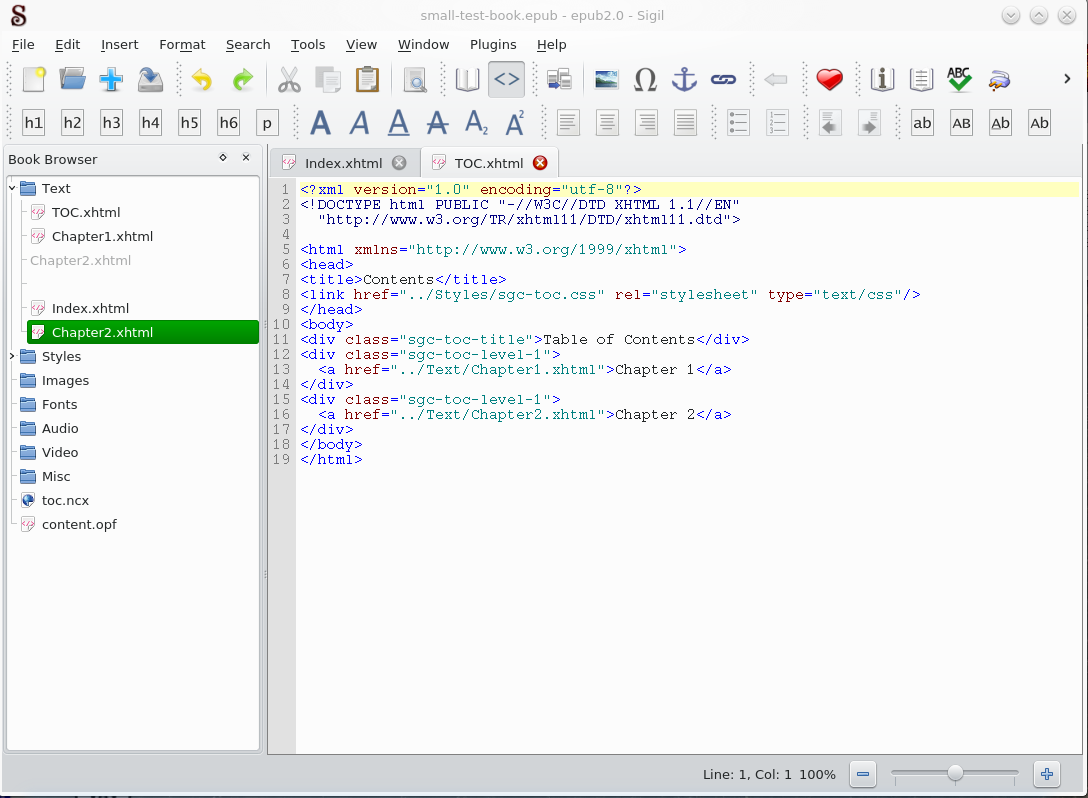Open the toolbar overflow chevron at far right
Viewport: 1088px width, 798px height.
coord(1068,80)
